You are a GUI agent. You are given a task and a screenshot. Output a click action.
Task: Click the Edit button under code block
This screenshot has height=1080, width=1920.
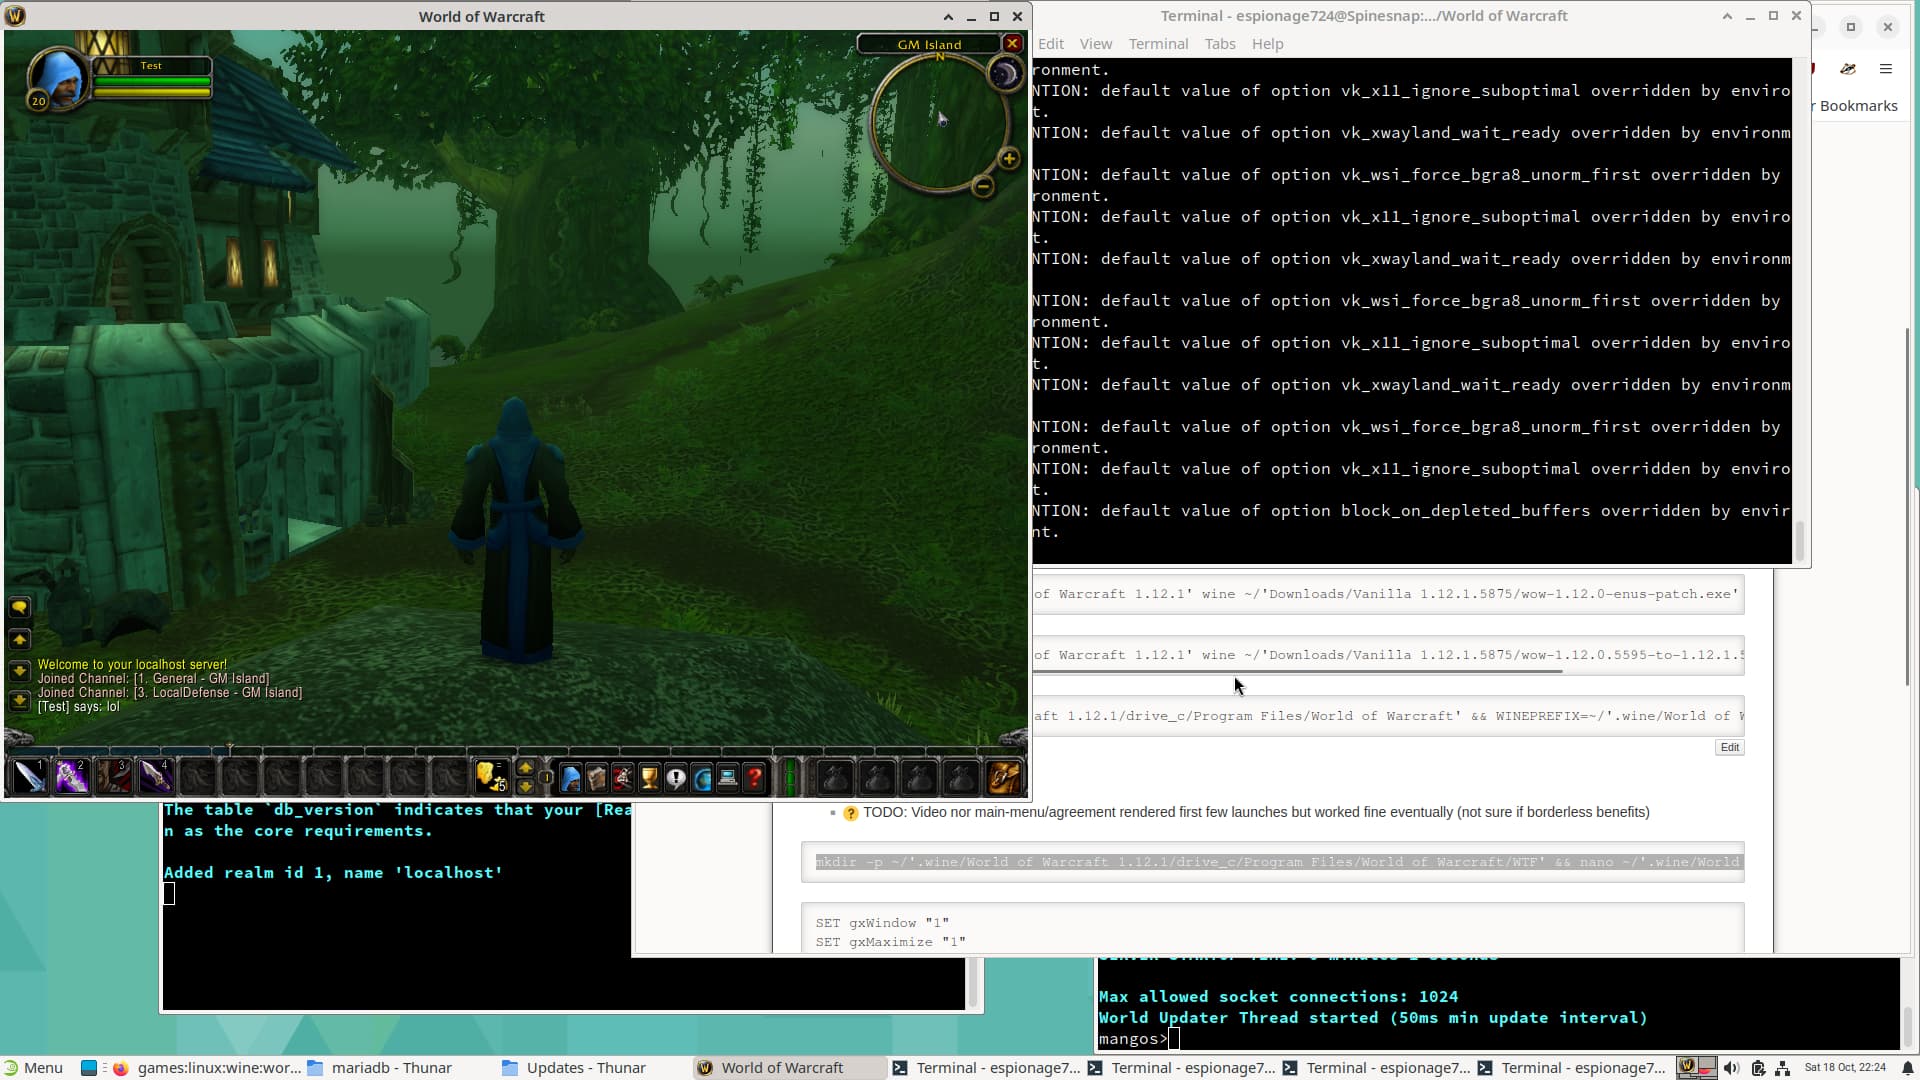tap(1729, 747)
